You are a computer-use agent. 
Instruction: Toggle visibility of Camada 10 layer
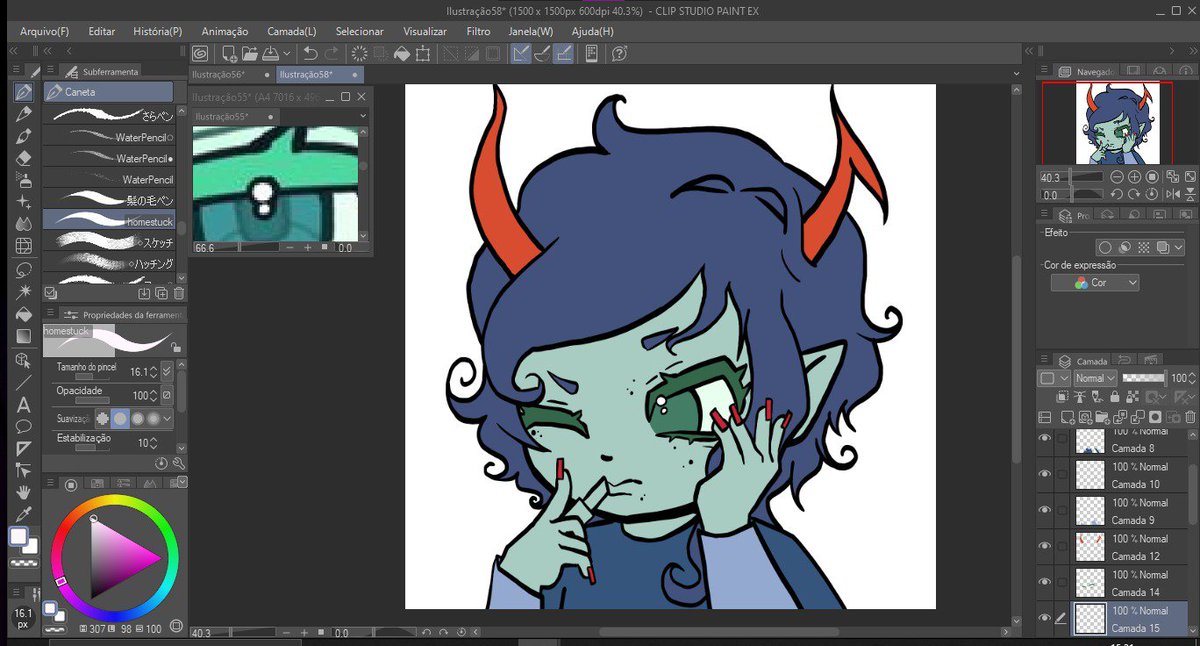(1045, 475)
